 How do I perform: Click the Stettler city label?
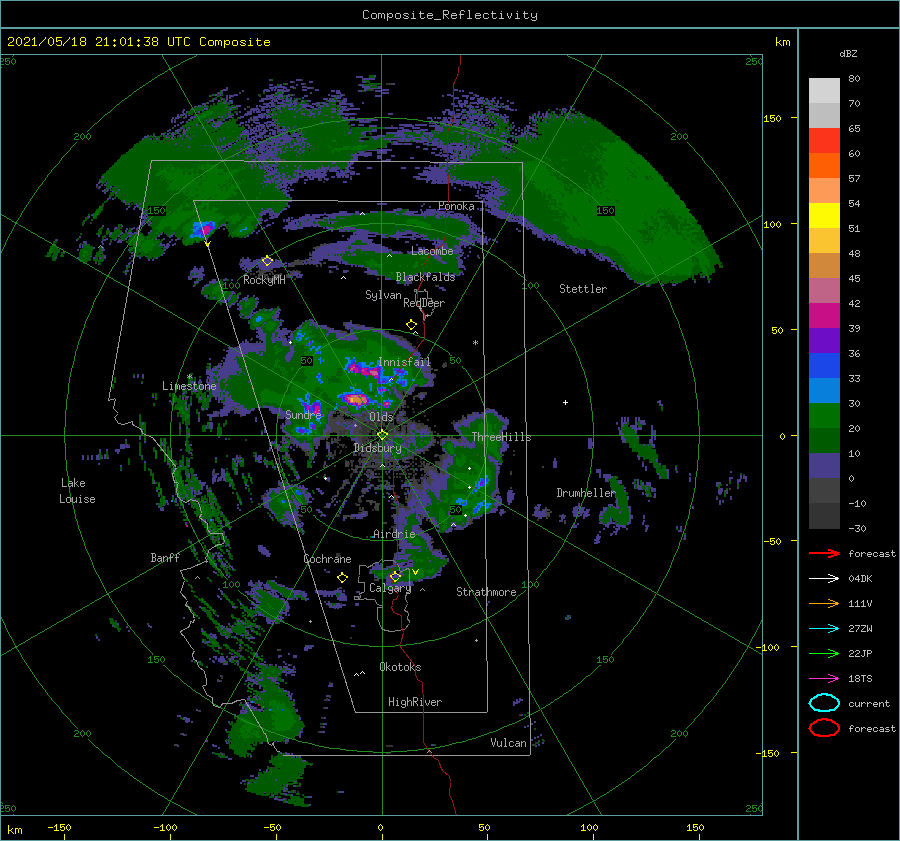coord(583,289)
